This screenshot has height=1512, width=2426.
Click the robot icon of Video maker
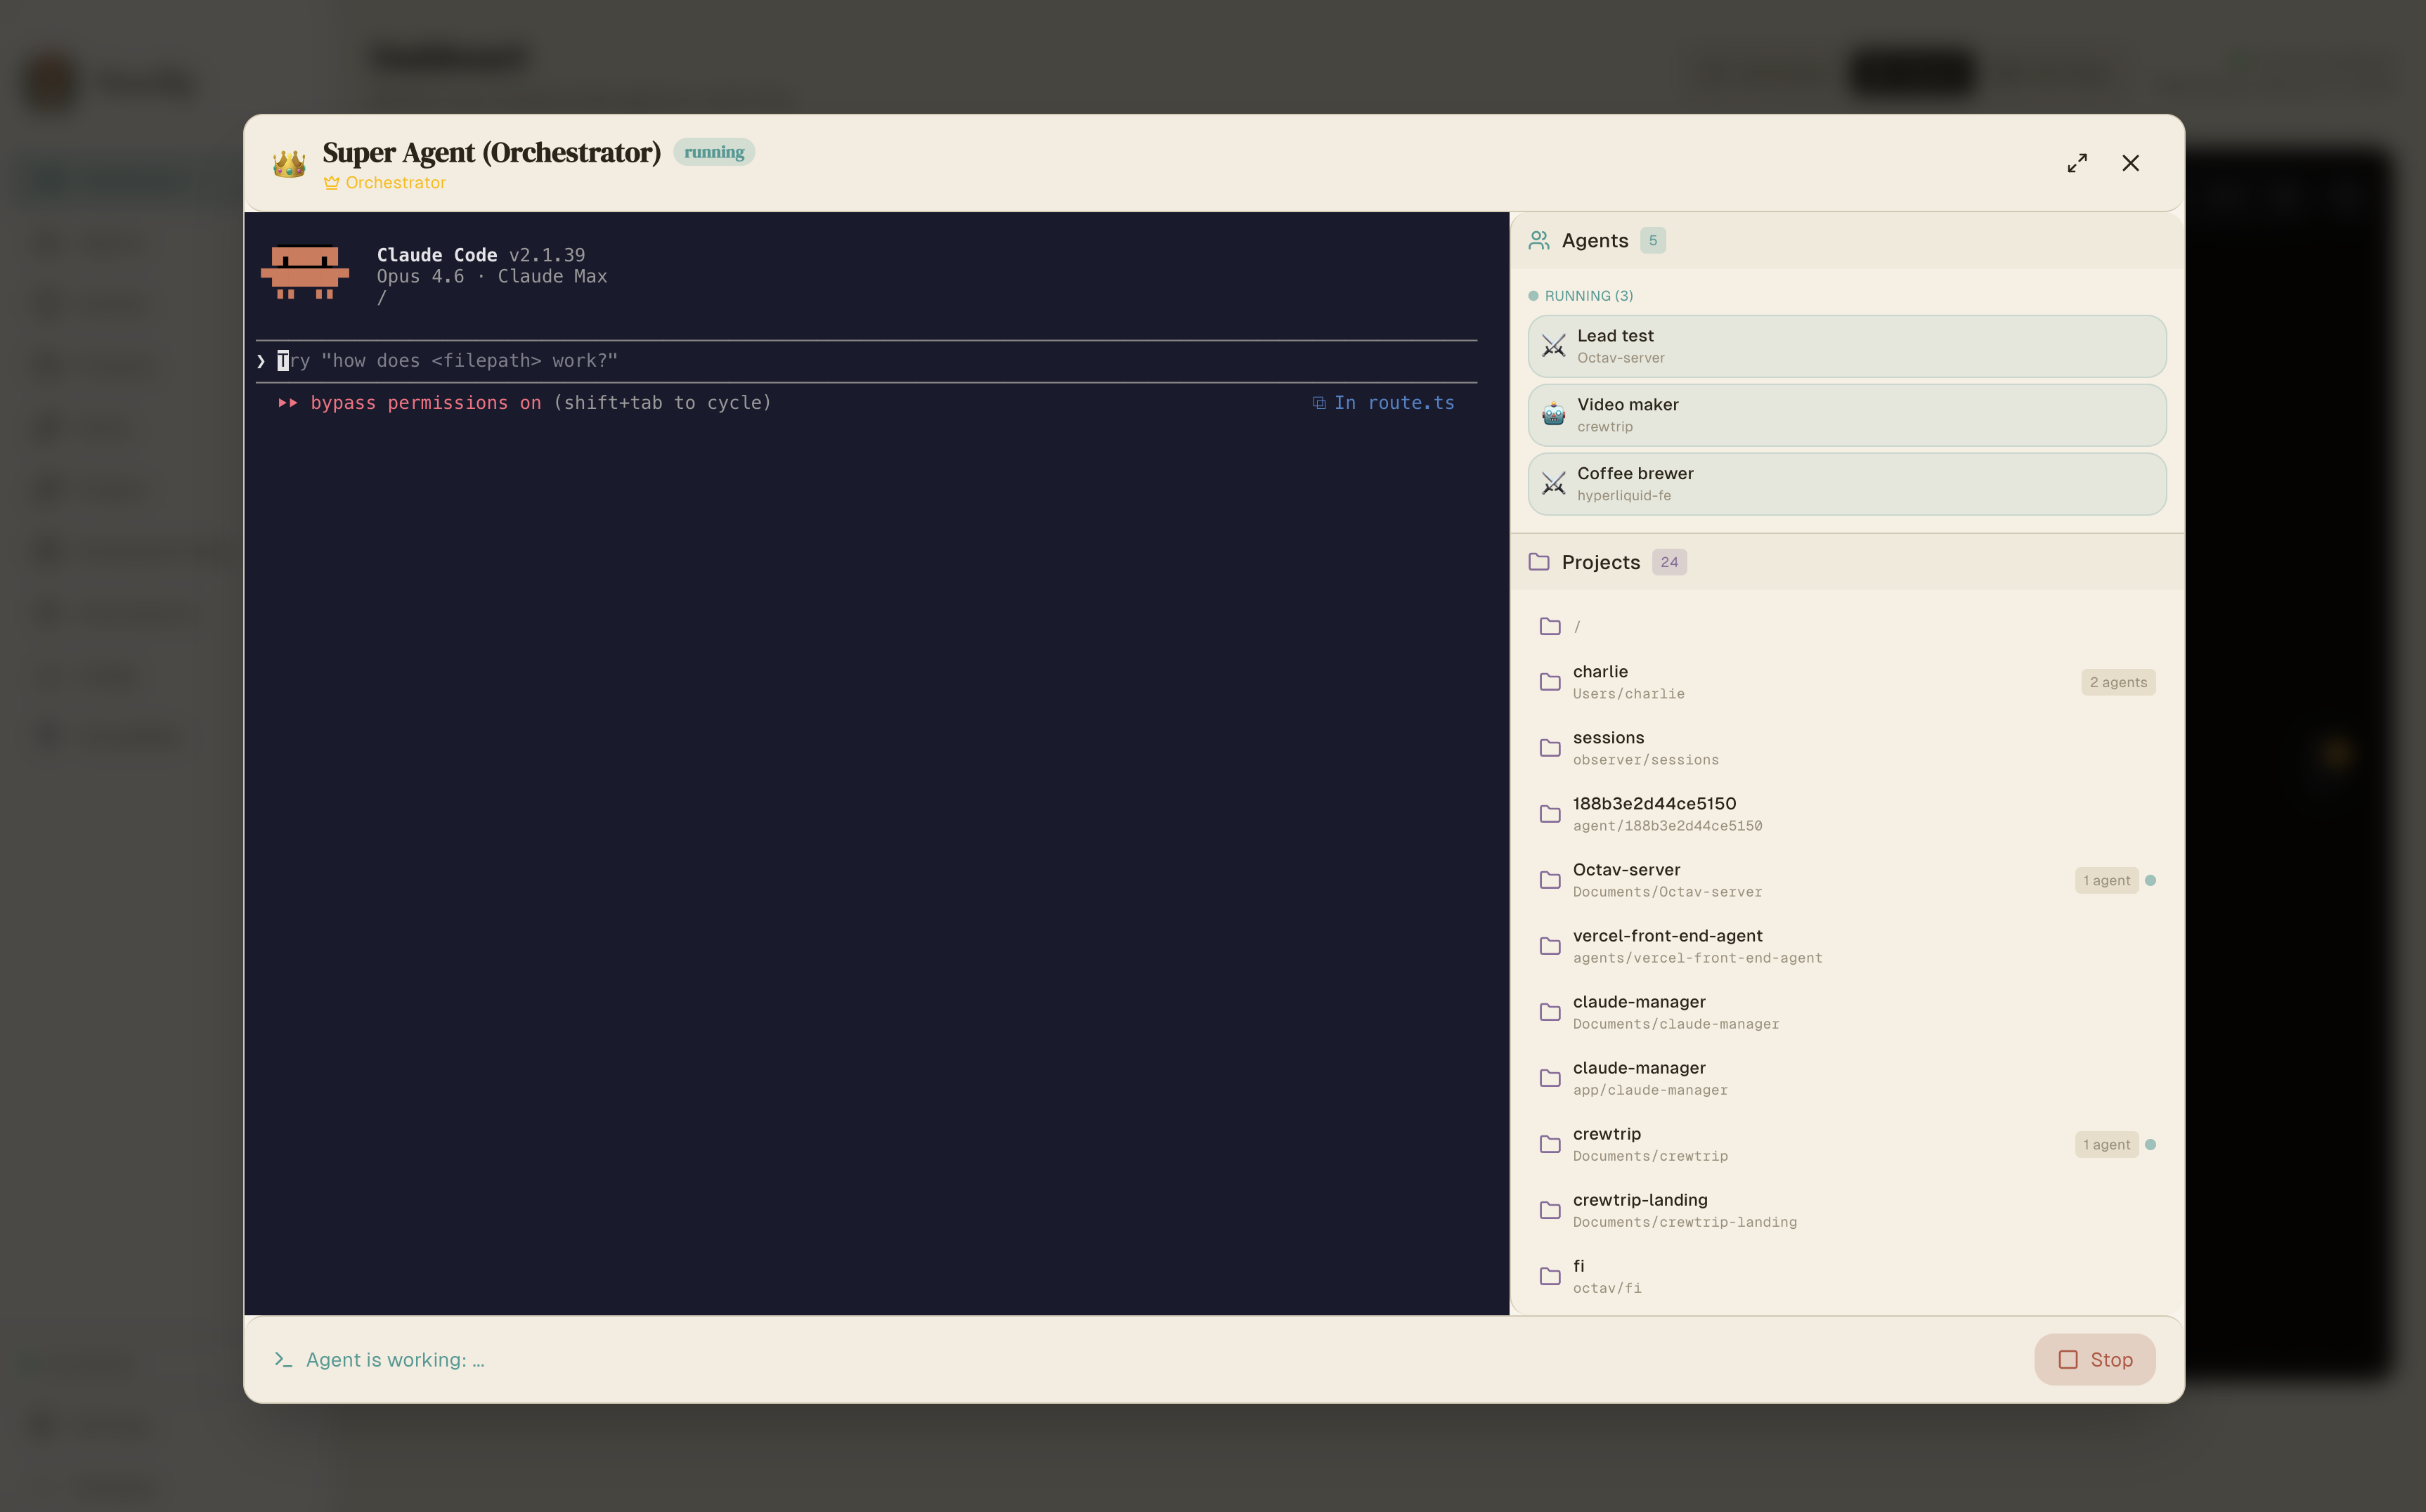[1553, 415]
